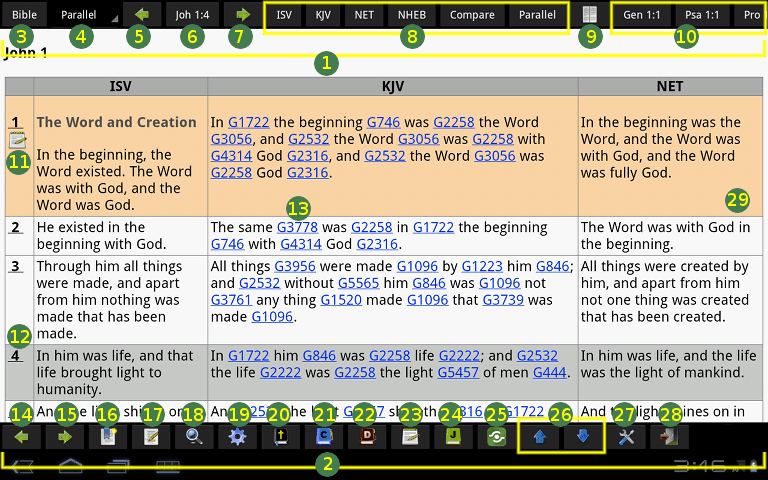Tap the bottom toolbar history forward arrow
Viewport: 768px width, 480px height.
pos(65,437)
